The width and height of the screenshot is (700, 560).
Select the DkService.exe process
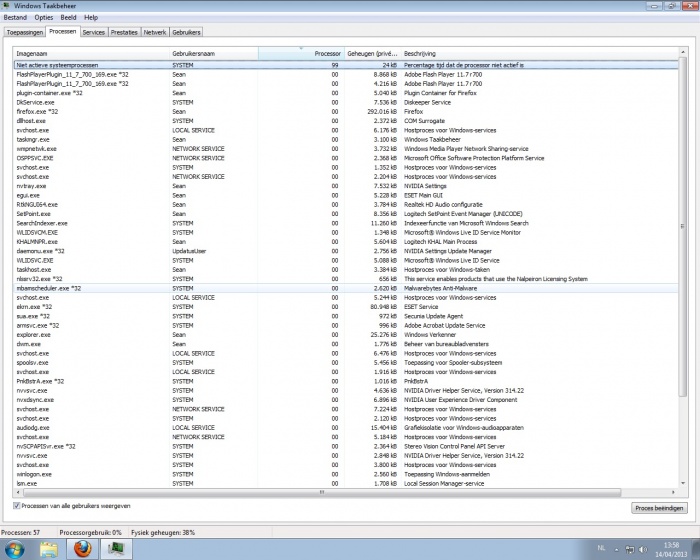tap(346, 102)
